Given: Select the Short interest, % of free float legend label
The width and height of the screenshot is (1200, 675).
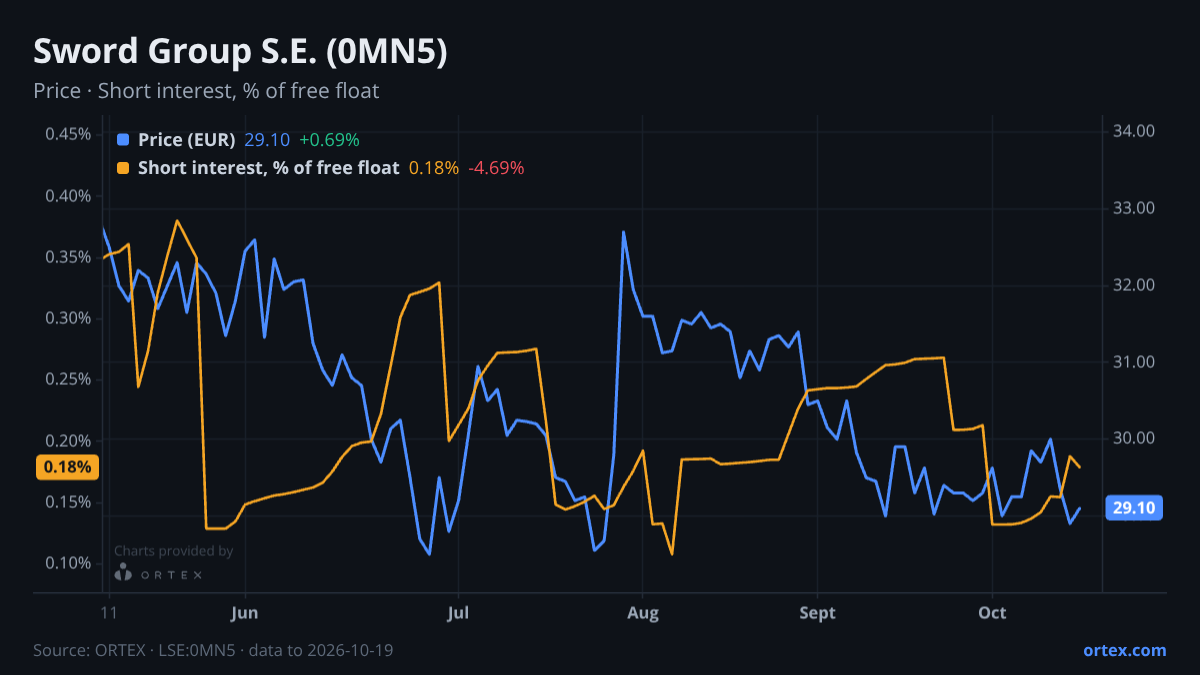Looking at the screenshot, I should [x=269, y=168].
